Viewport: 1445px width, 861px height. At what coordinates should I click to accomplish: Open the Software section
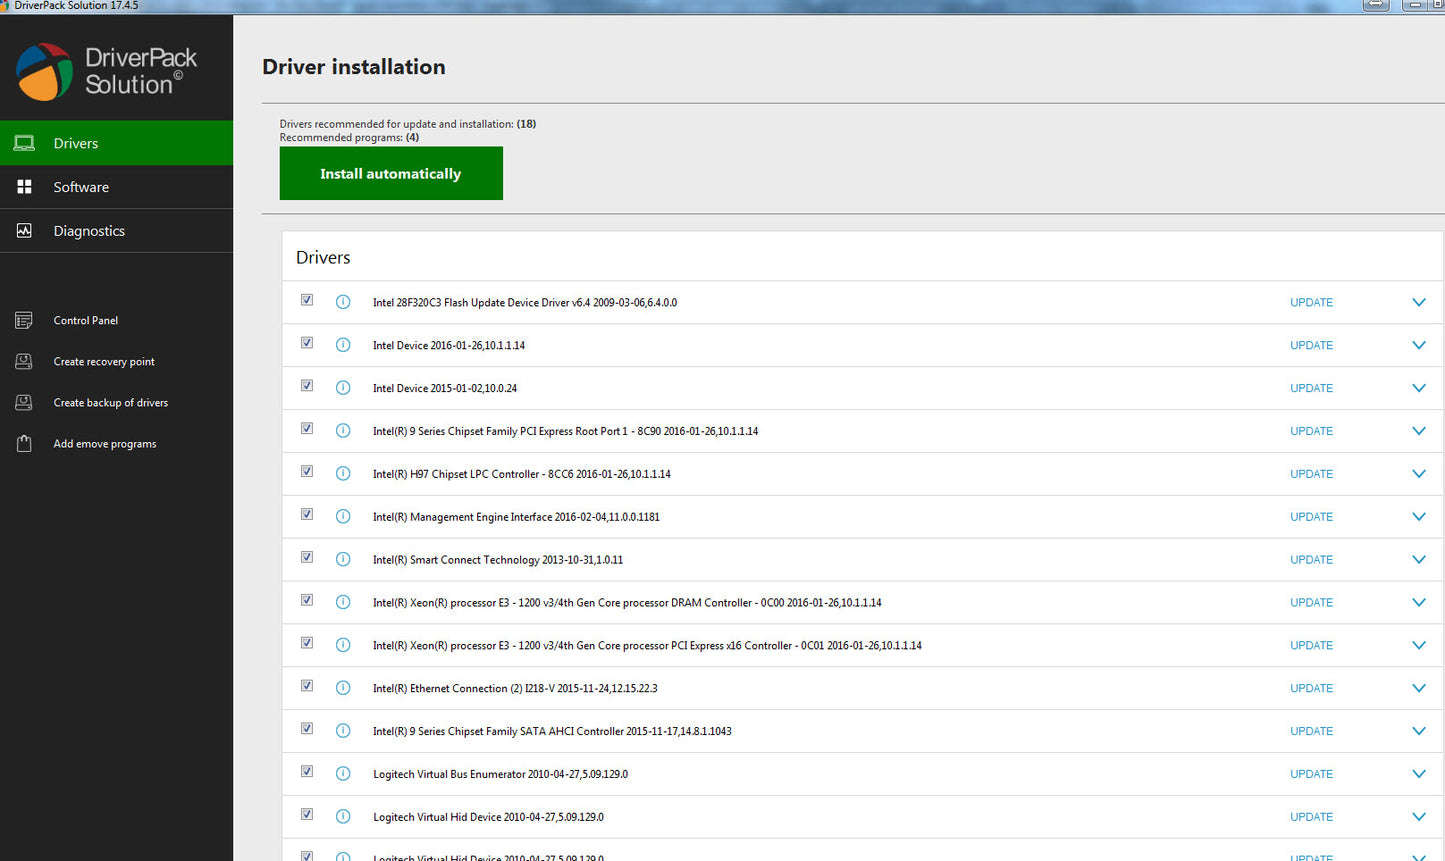[81, 187]
